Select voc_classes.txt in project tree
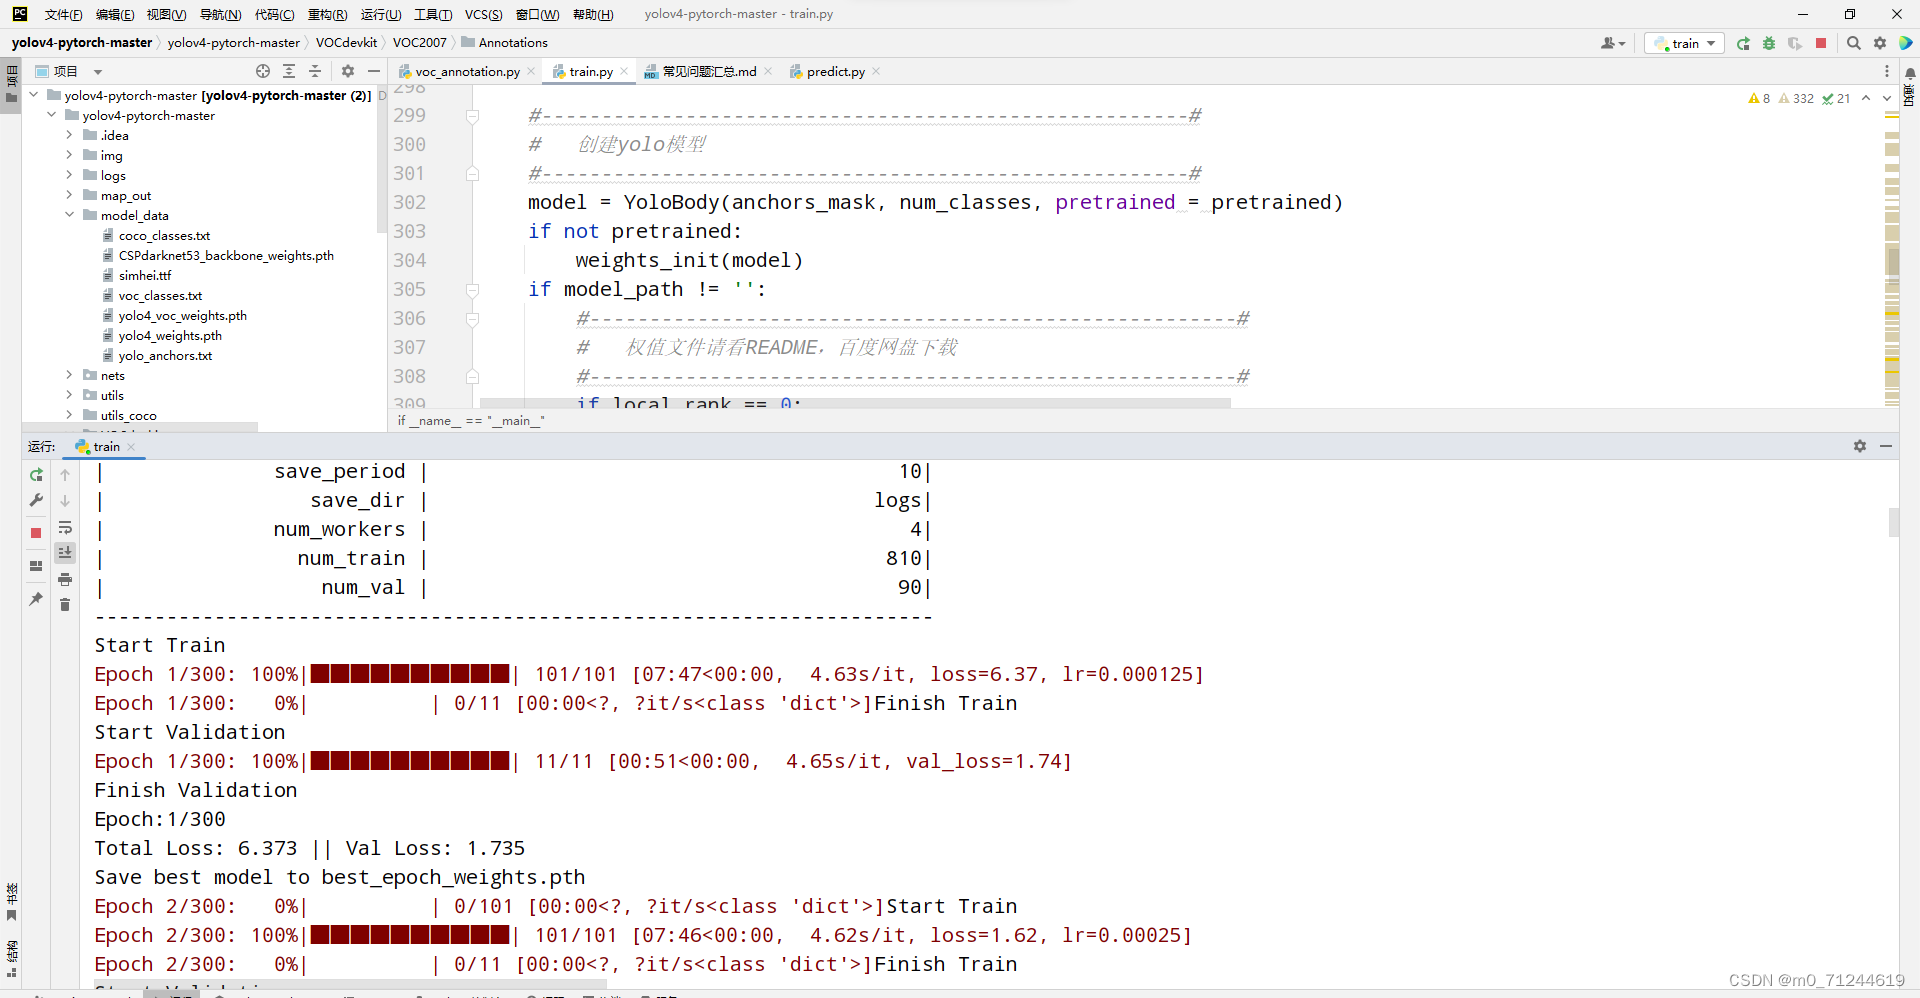 [160, 295]
